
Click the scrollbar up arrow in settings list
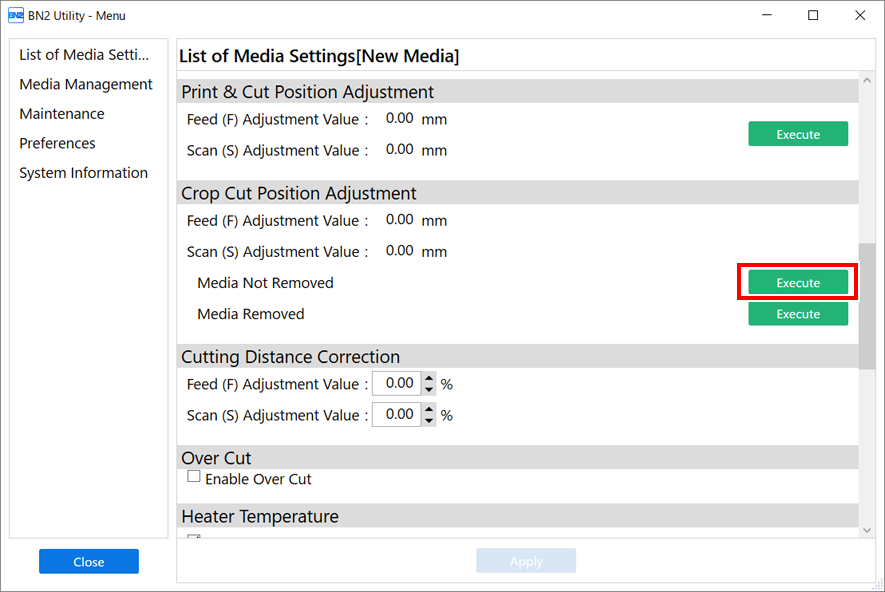point(867,81)
